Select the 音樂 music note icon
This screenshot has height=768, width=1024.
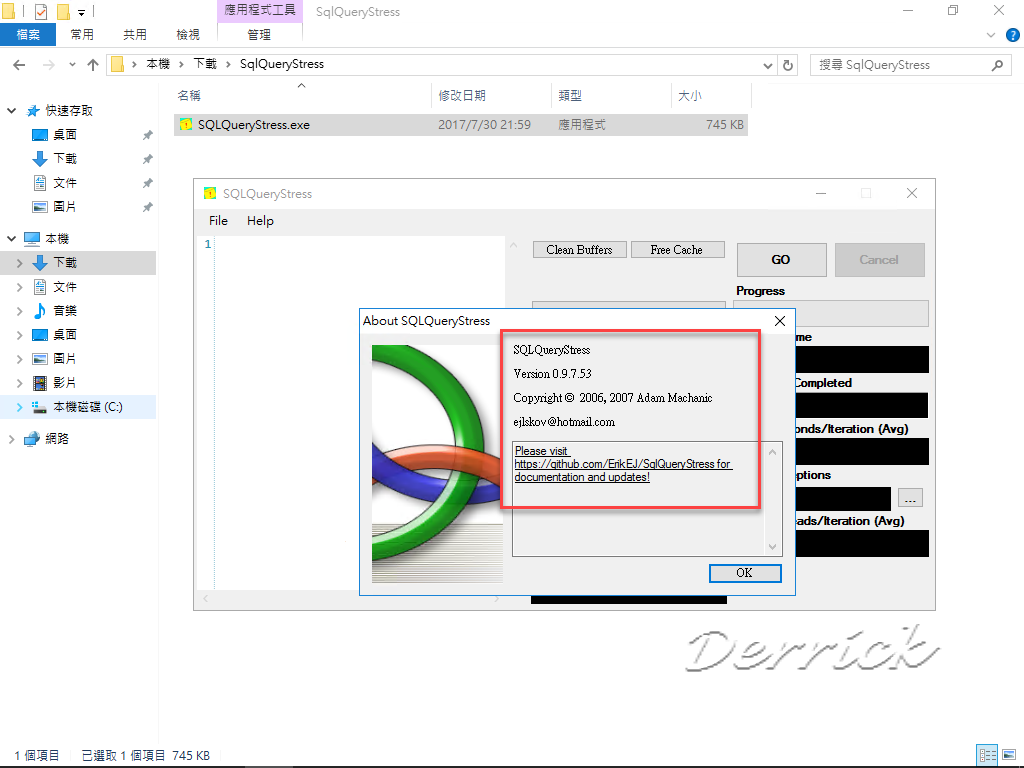click(x=40, y=311)
